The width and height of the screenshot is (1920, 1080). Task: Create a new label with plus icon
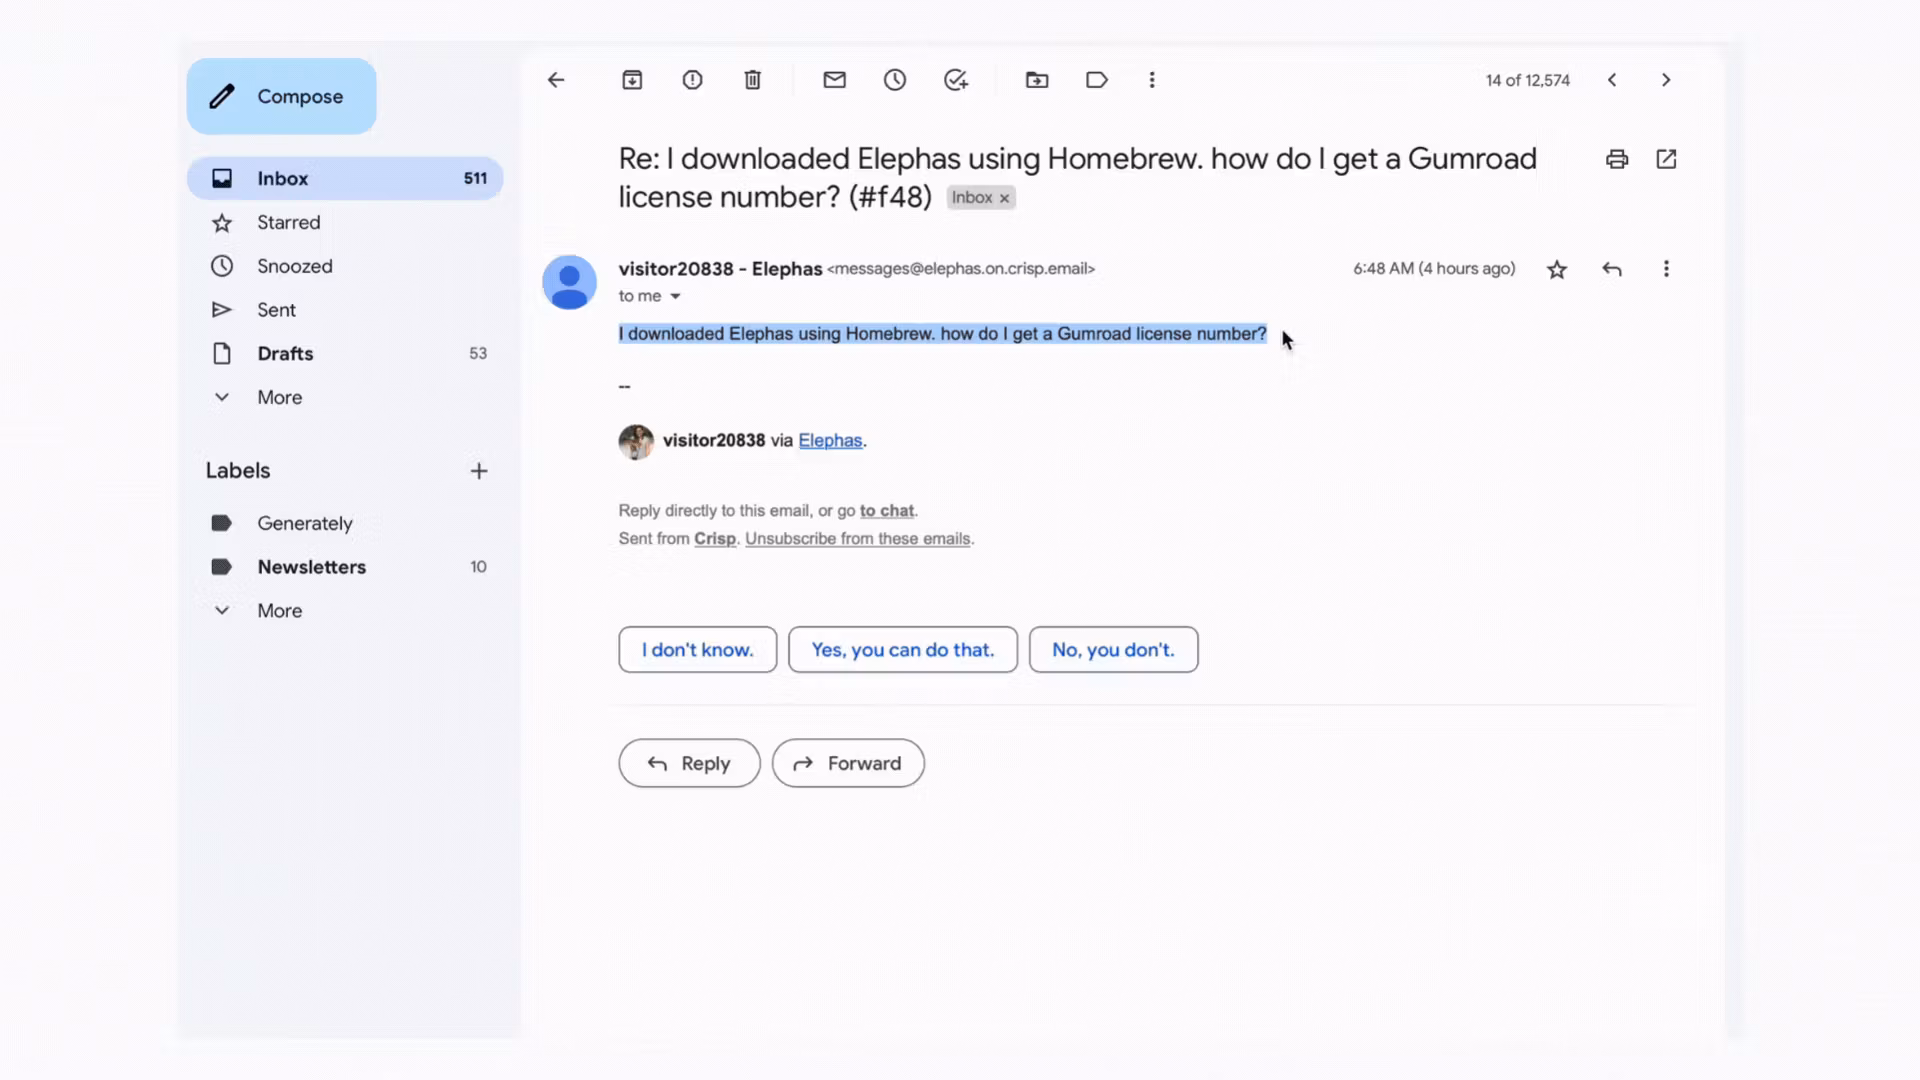click(x=479, y=471)
